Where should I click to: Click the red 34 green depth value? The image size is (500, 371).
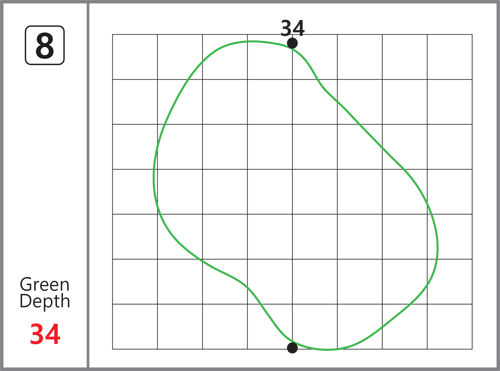pos(45,334)
